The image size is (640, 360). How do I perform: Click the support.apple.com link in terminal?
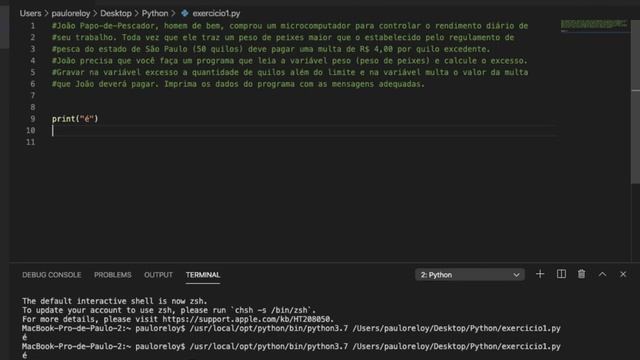click(248, 319)
